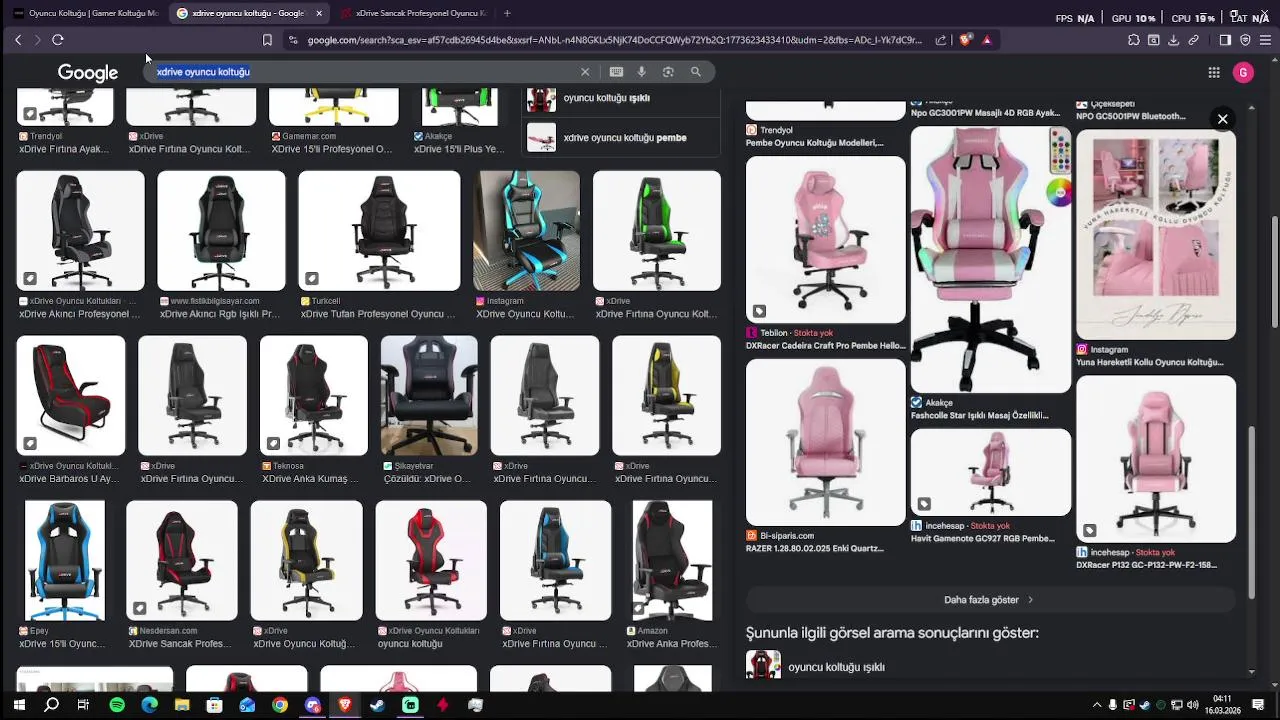Switch to the xDrive Sancak Profesyonel tab
This screenshot has height=720, width=1280.
(x=413, y=13)
